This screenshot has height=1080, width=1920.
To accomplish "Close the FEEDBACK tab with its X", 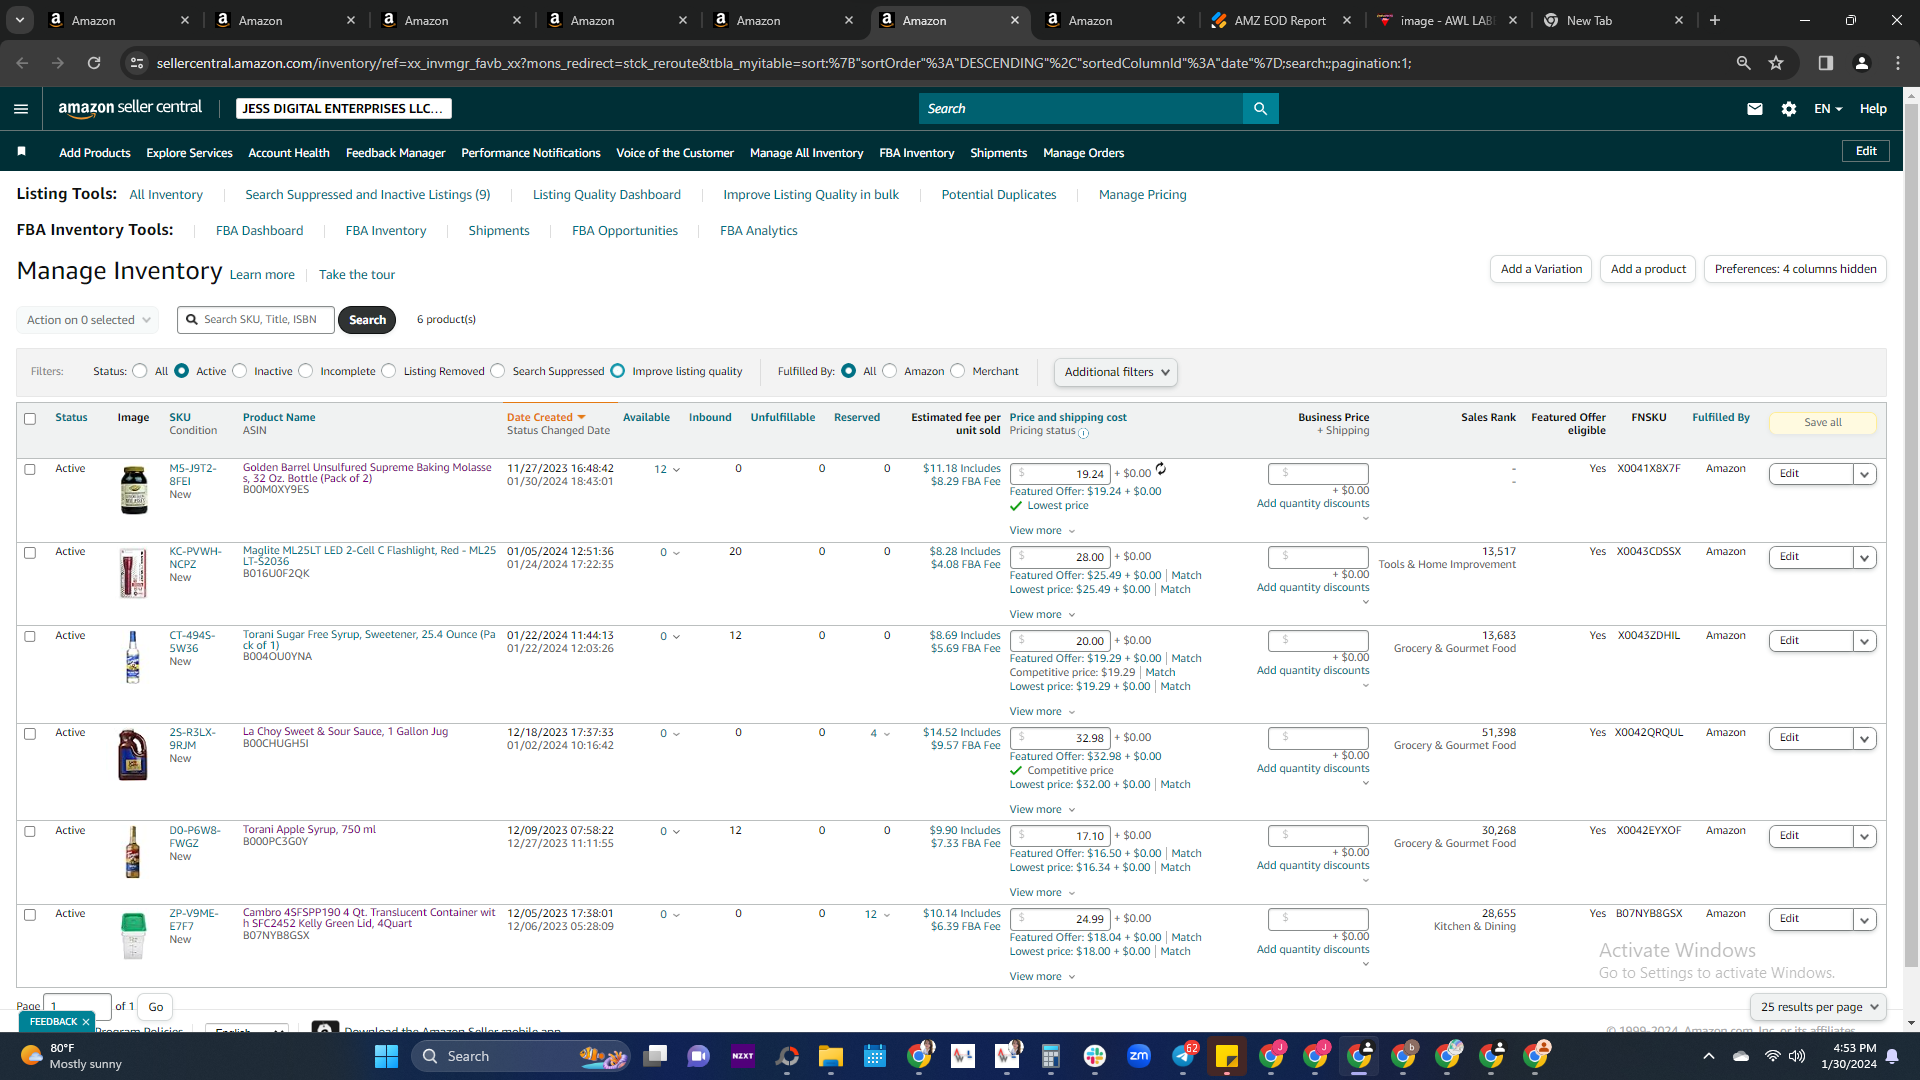I will [86, 1022].
